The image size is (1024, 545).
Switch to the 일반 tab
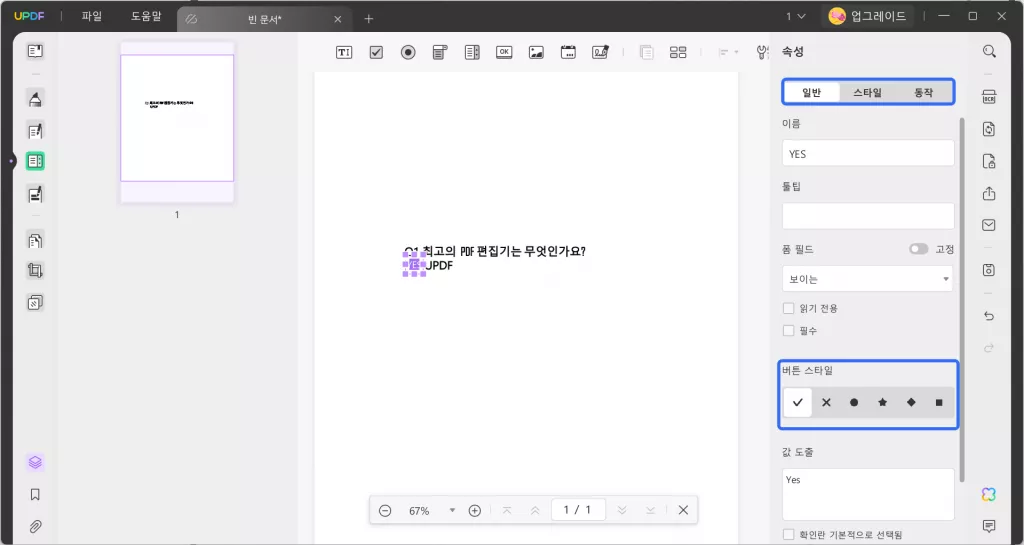[x=811, y=93]
